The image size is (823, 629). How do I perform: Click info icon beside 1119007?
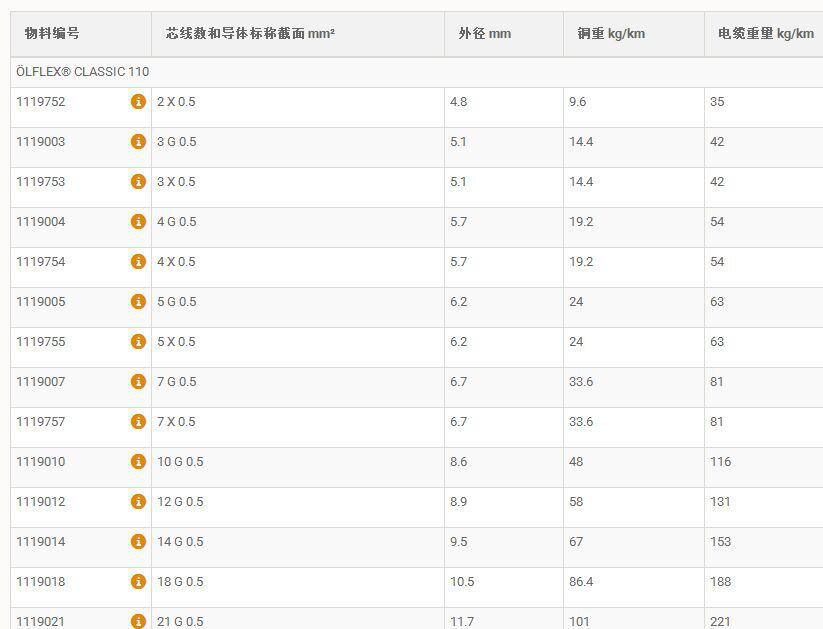(x=138, y=382)
